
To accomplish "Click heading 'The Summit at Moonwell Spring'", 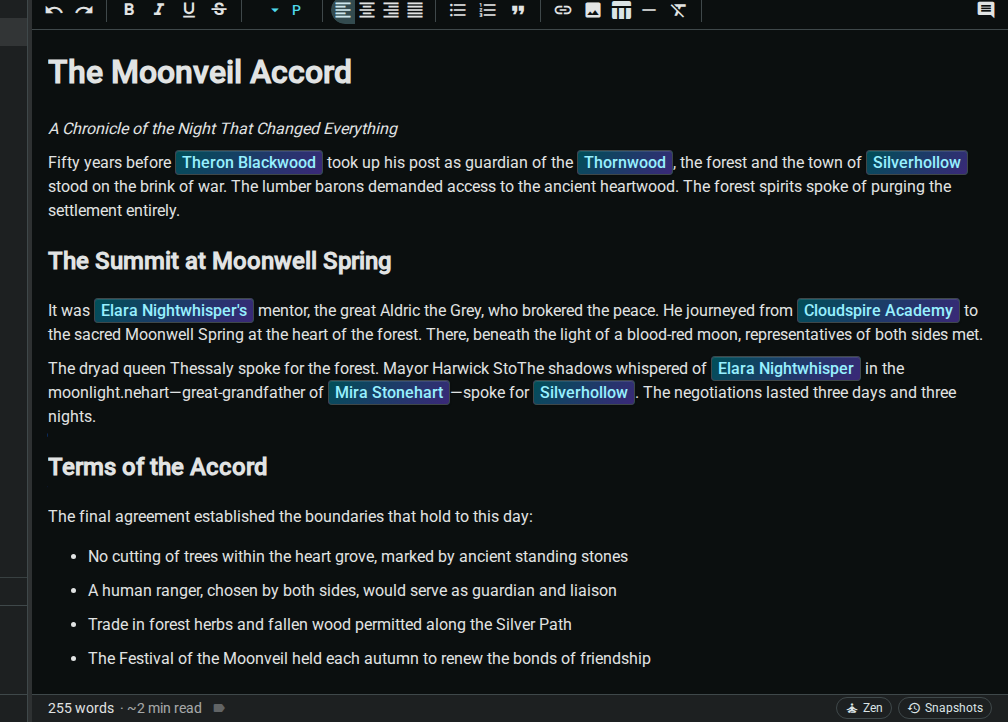I will [220, 261].
